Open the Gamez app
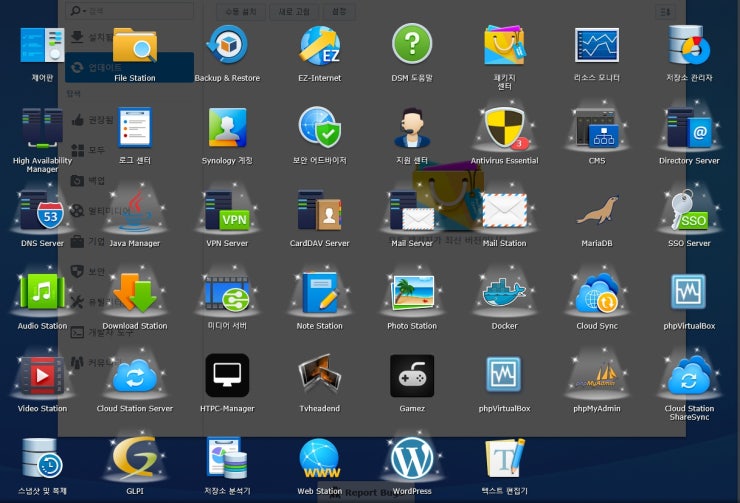740x503 pixels. tap(412, 376)
